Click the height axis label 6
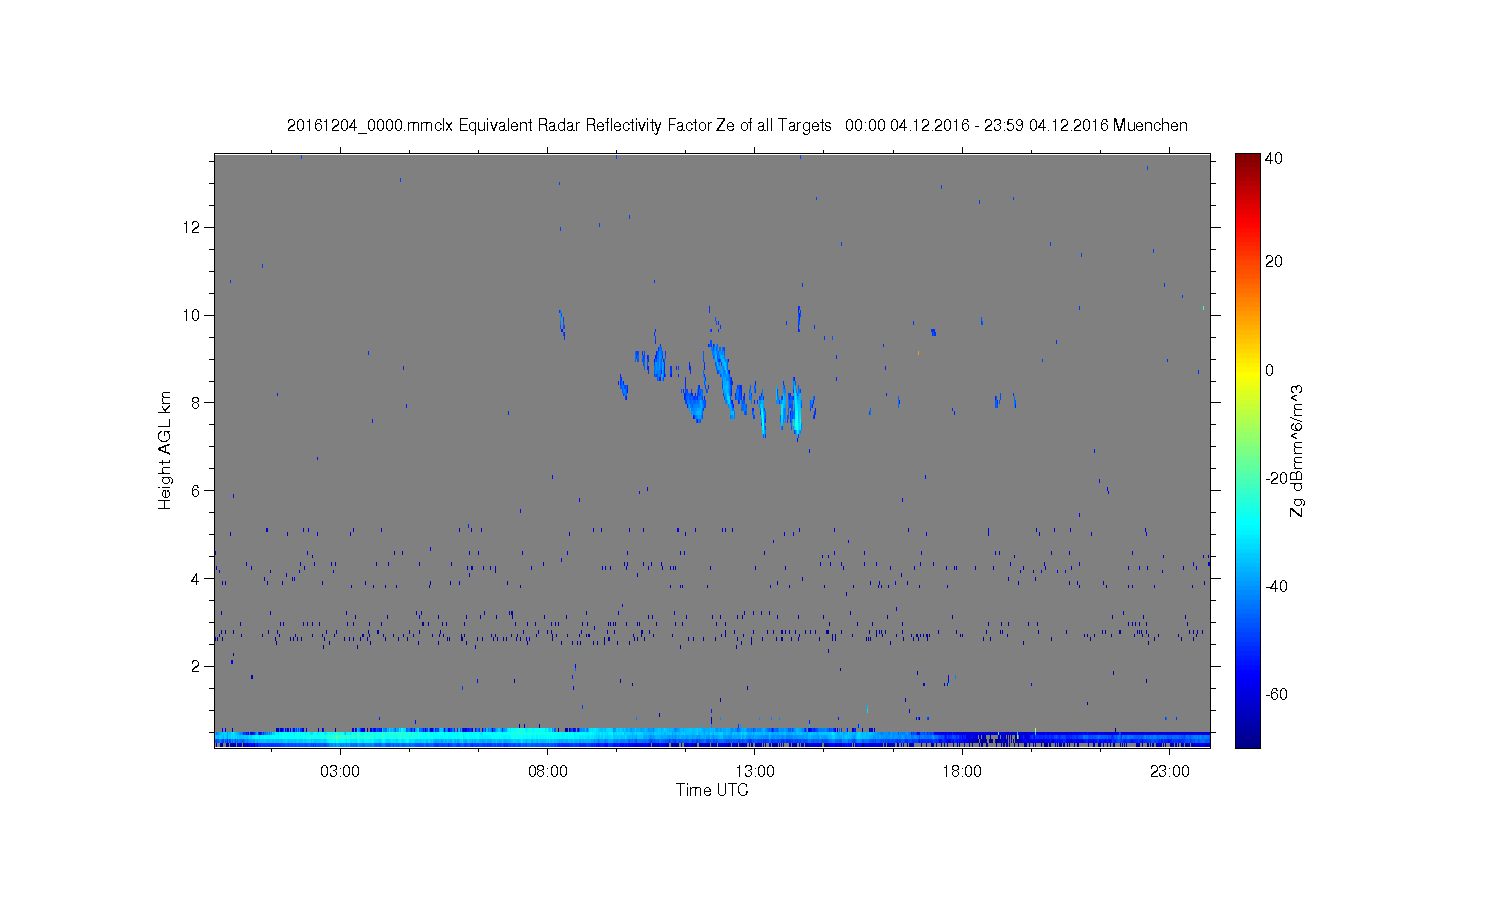This screenshot has width=1500, height=900. [196, 491]
